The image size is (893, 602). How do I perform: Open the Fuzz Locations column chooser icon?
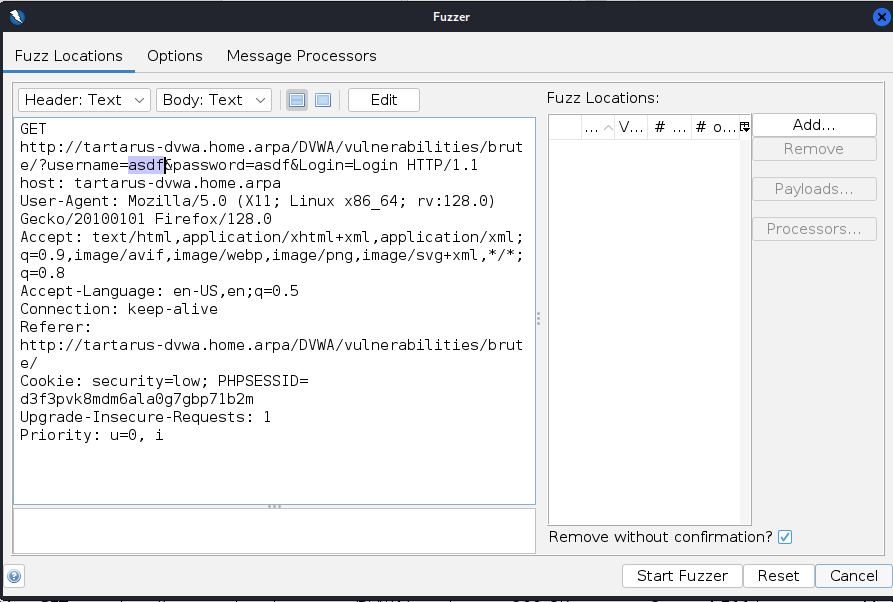[744, 127]
